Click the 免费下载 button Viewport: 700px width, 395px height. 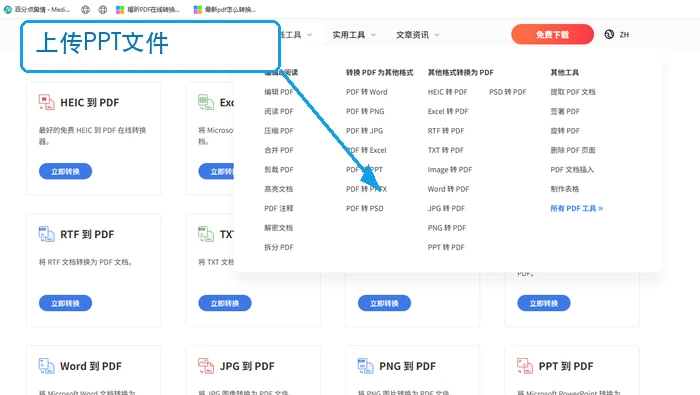552,34
